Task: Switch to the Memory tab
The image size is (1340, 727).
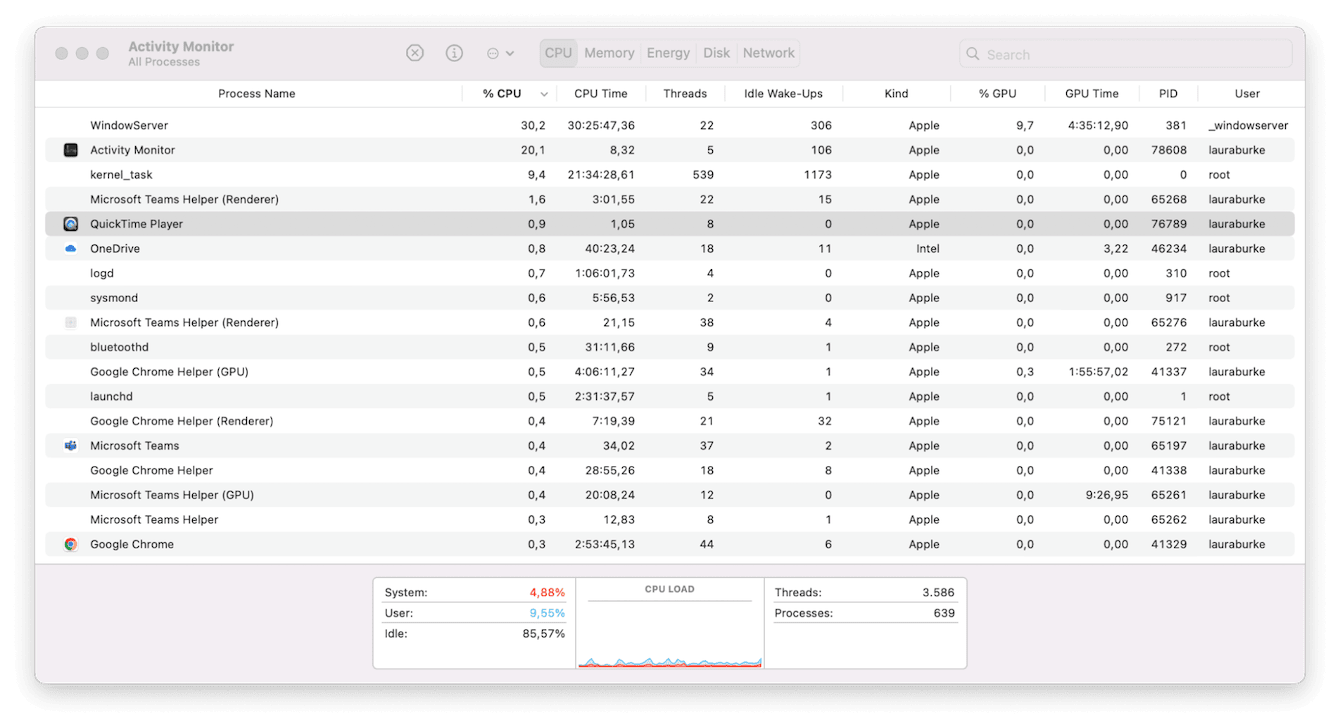Action: 609,52
